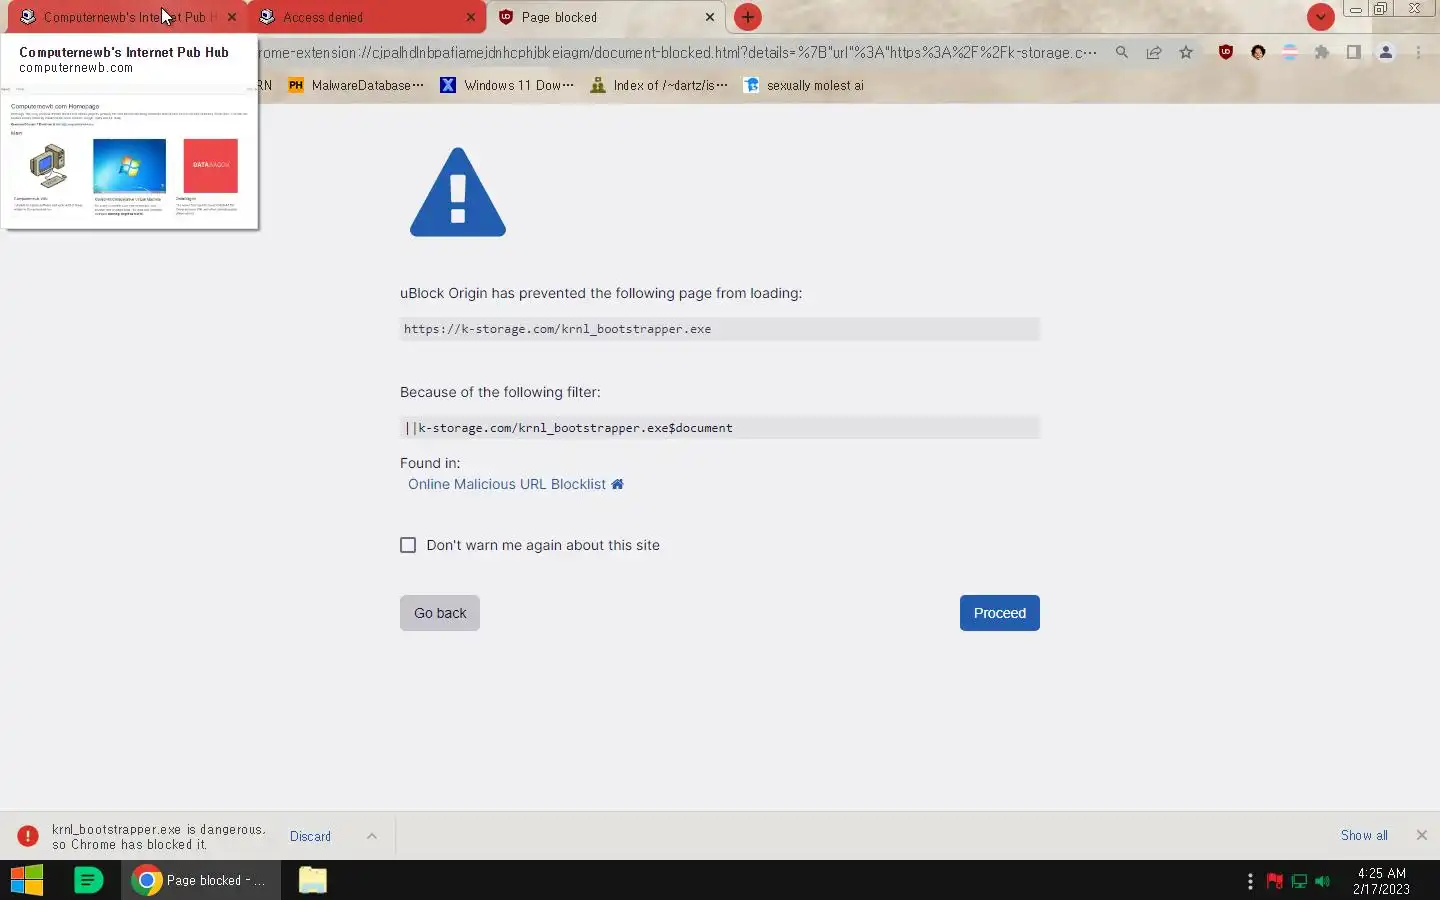The image size is (1440, 900).
Task: Click the green network monitor tray icon
Action: pos(1299,881)
